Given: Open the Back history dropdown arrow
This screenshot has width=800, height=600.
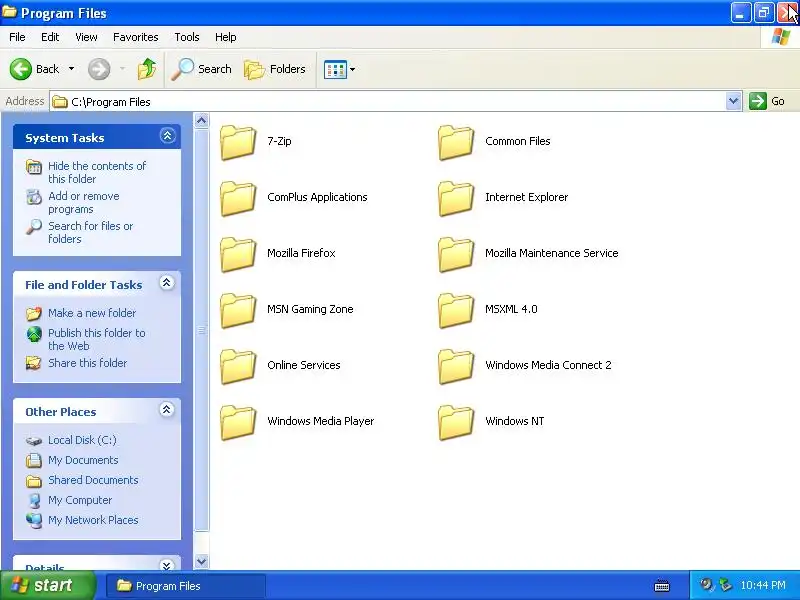Looking at the screenshot, I should coord(71,69).
